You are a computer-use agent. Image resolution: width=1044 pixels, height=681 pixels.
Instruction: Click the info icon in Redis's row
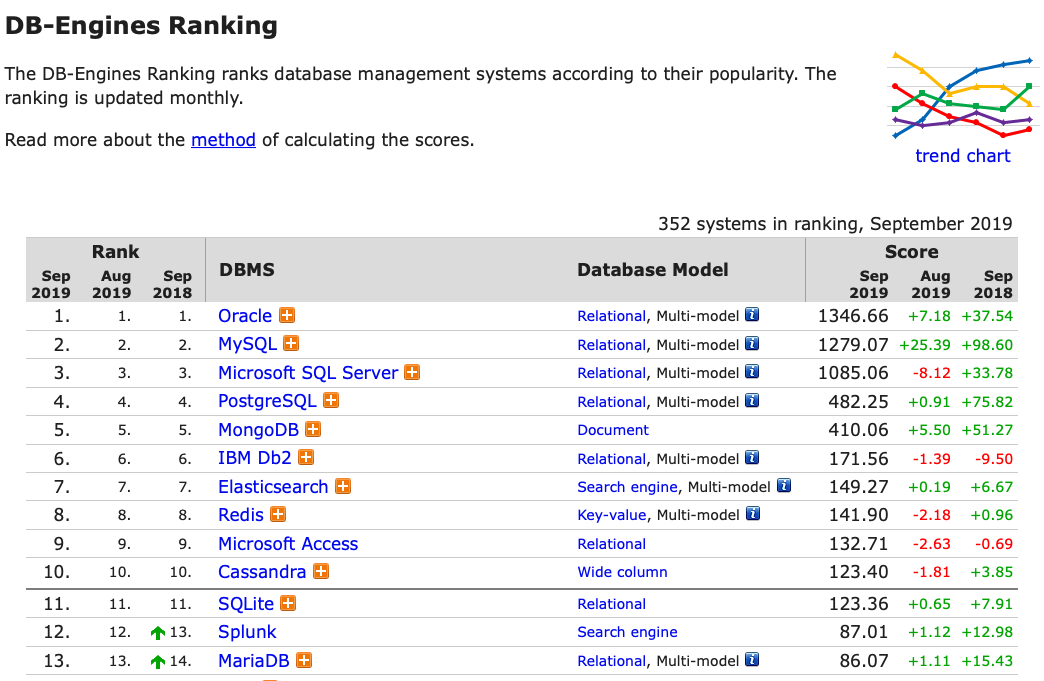pyautogui.click(x=753, y=513)
